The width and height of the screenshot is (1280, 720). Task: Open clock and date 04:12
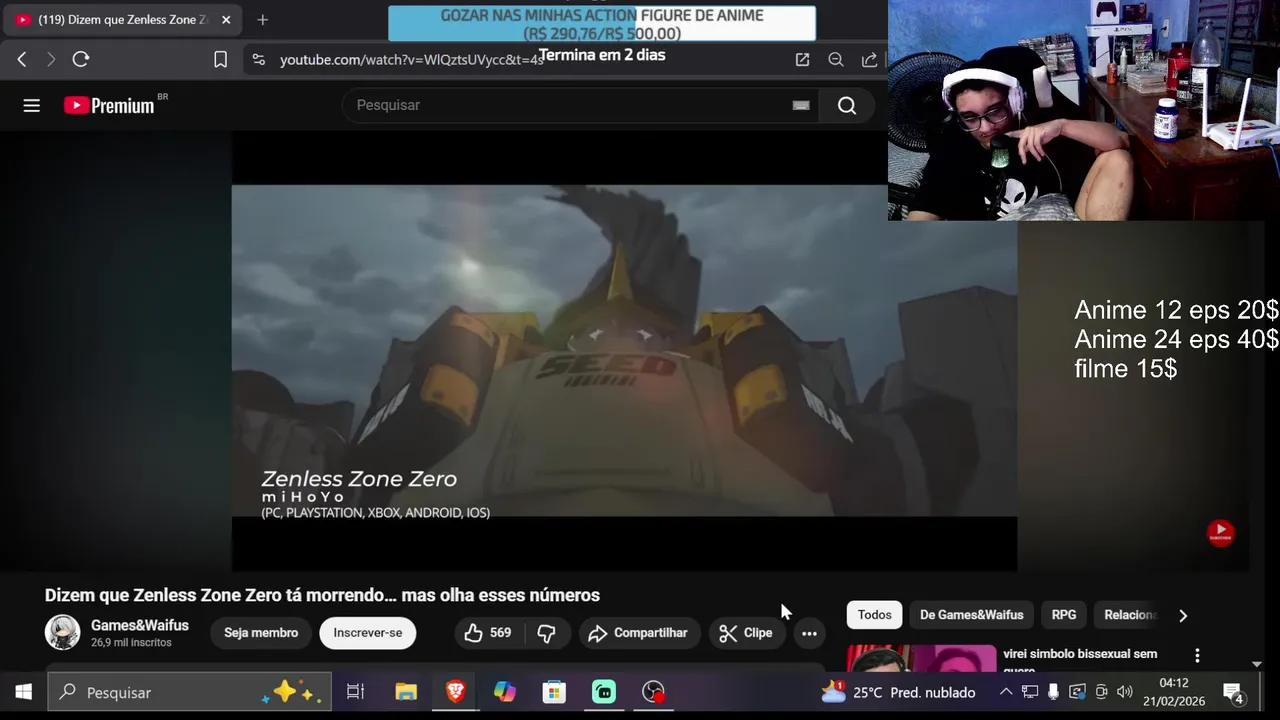pyautogui.click(x=1174, y=692)
